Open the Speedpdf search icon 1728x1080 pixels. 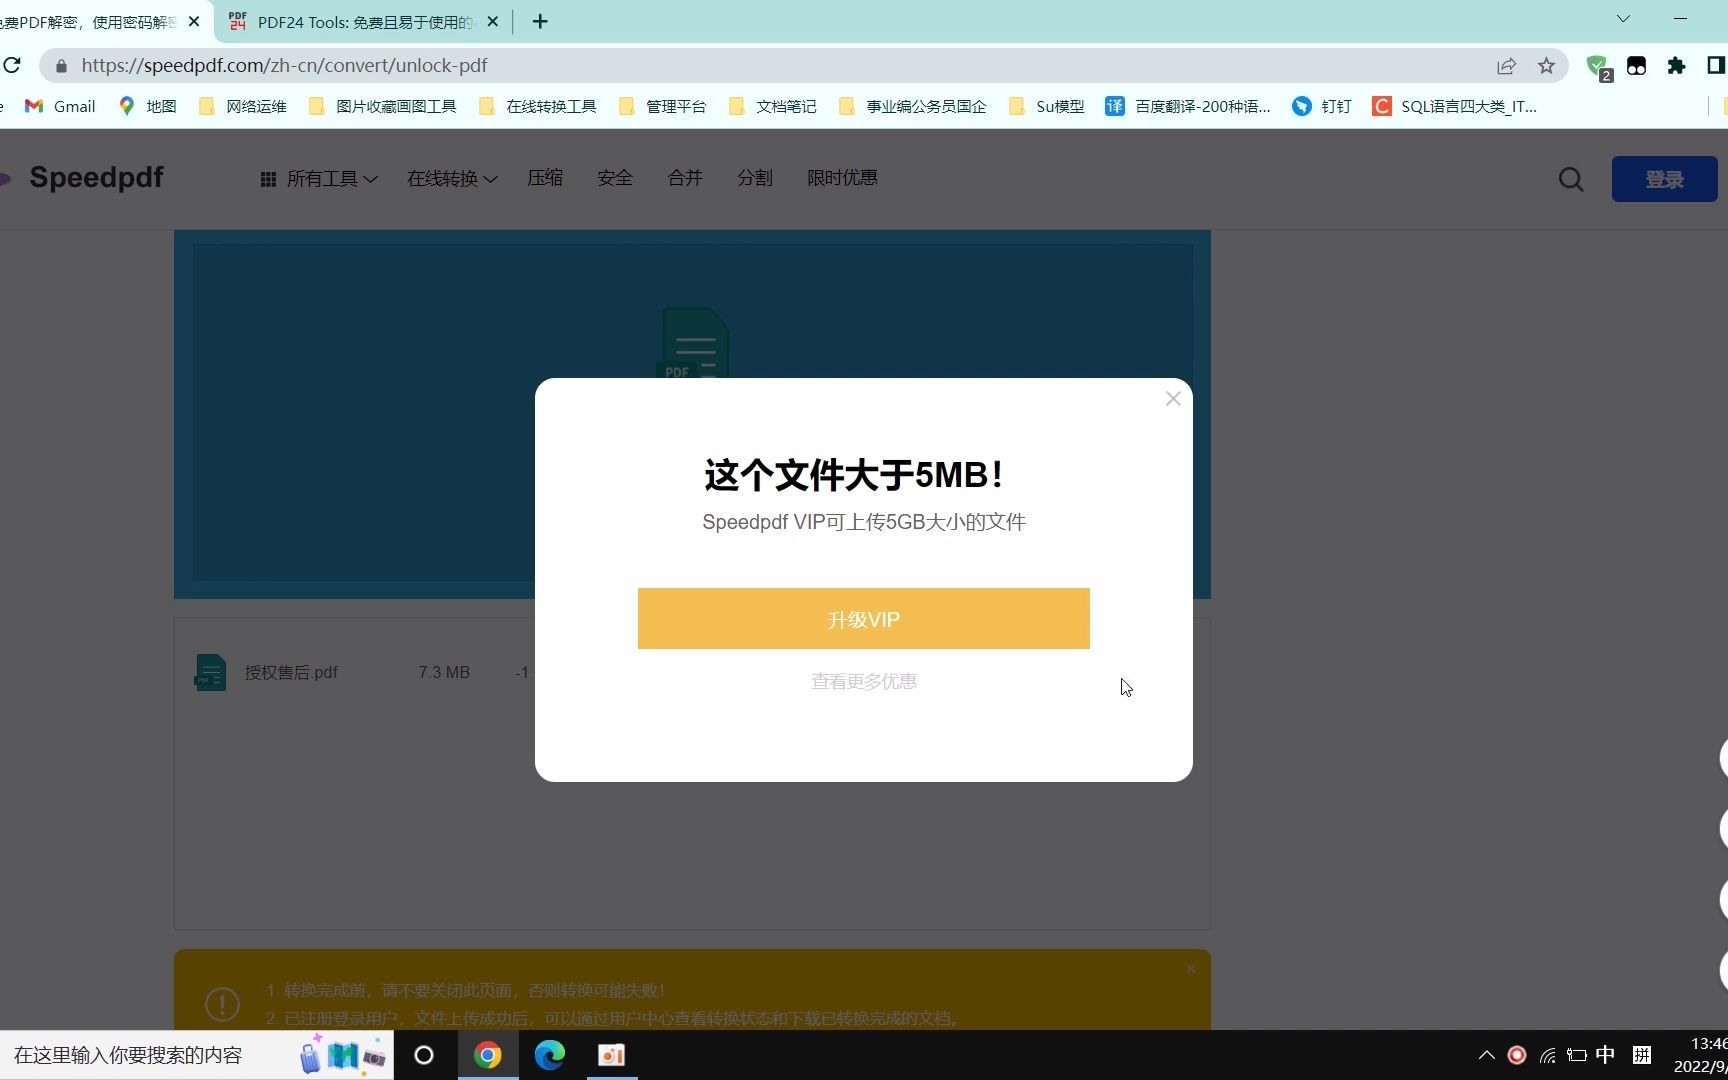(x=1571, y=179)
